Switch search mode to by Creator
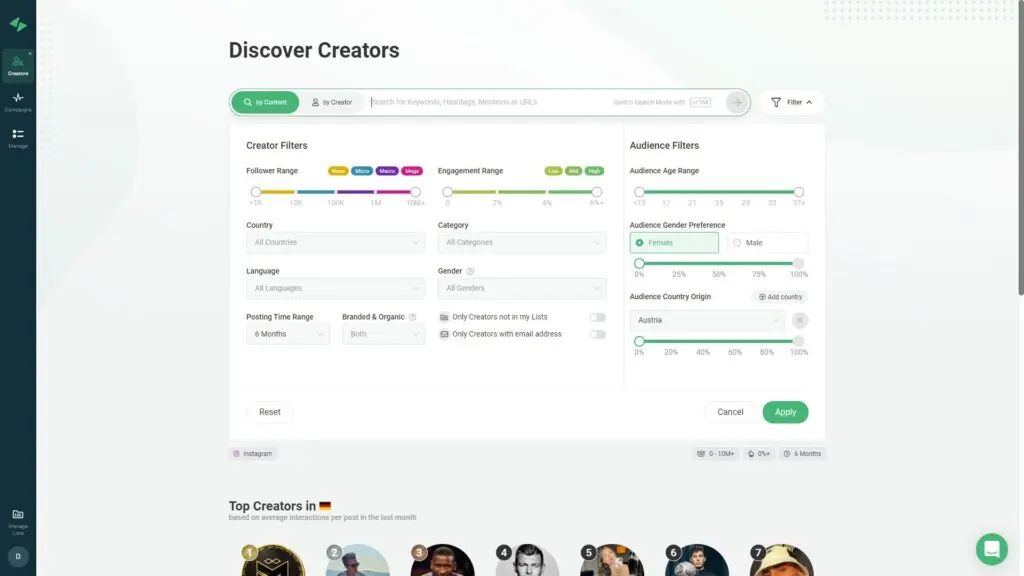1024x576 pixels. [331, 102]
